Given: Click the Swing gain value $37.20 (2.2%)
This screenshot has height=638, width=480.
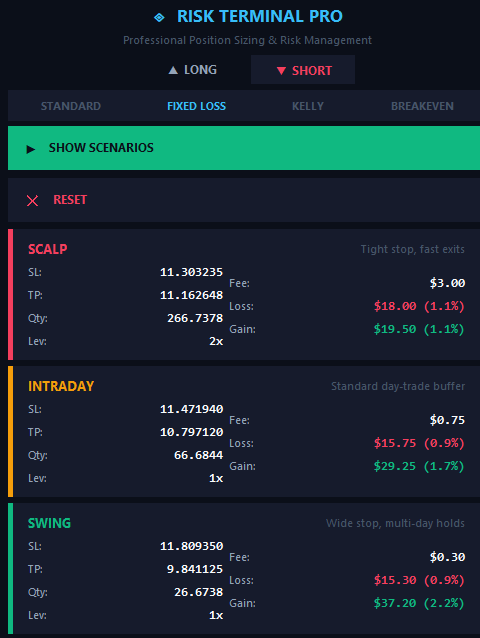Looking at the screenshot, I should tap(419, 603).
